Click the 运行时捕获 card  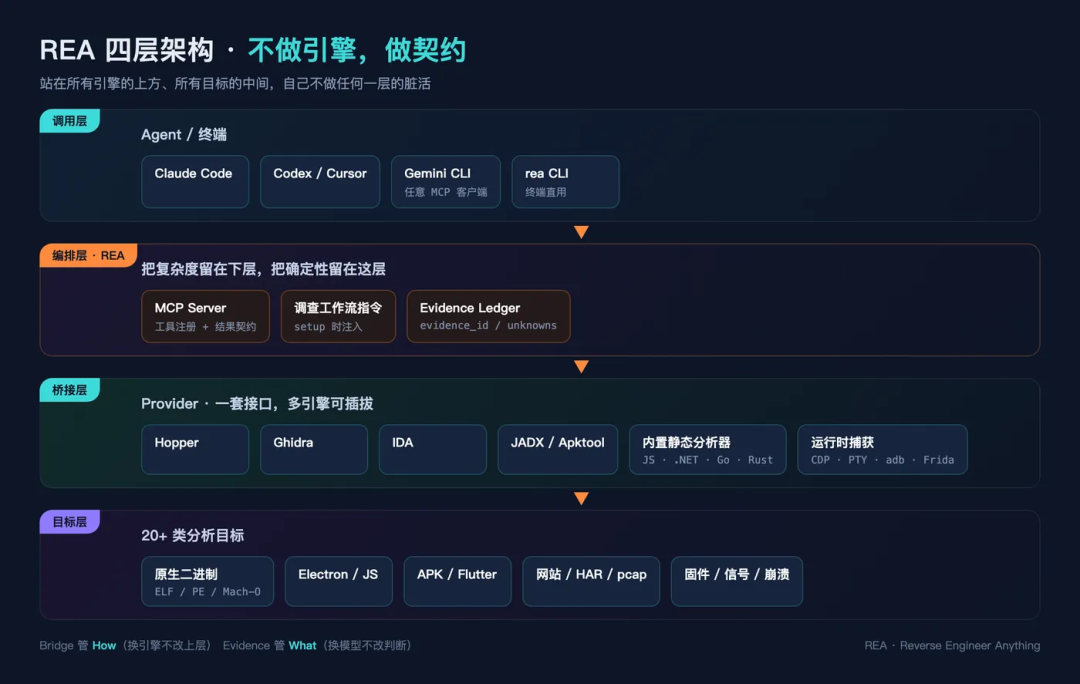tap(882, 449)
